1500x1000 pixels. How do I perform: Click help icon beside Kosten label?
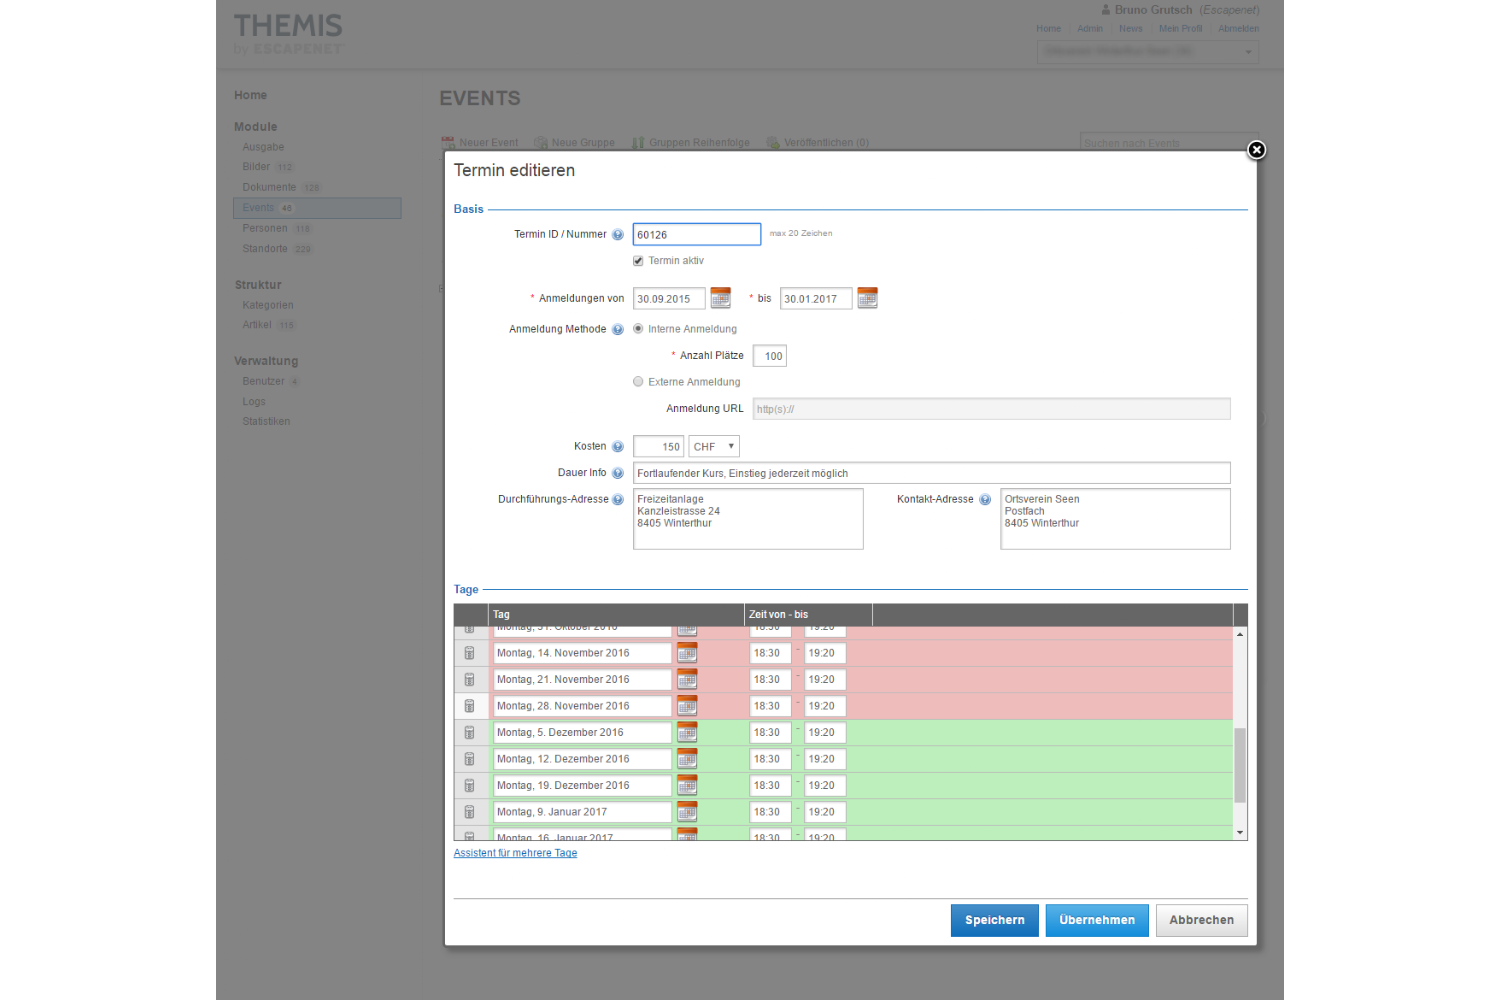618,447
